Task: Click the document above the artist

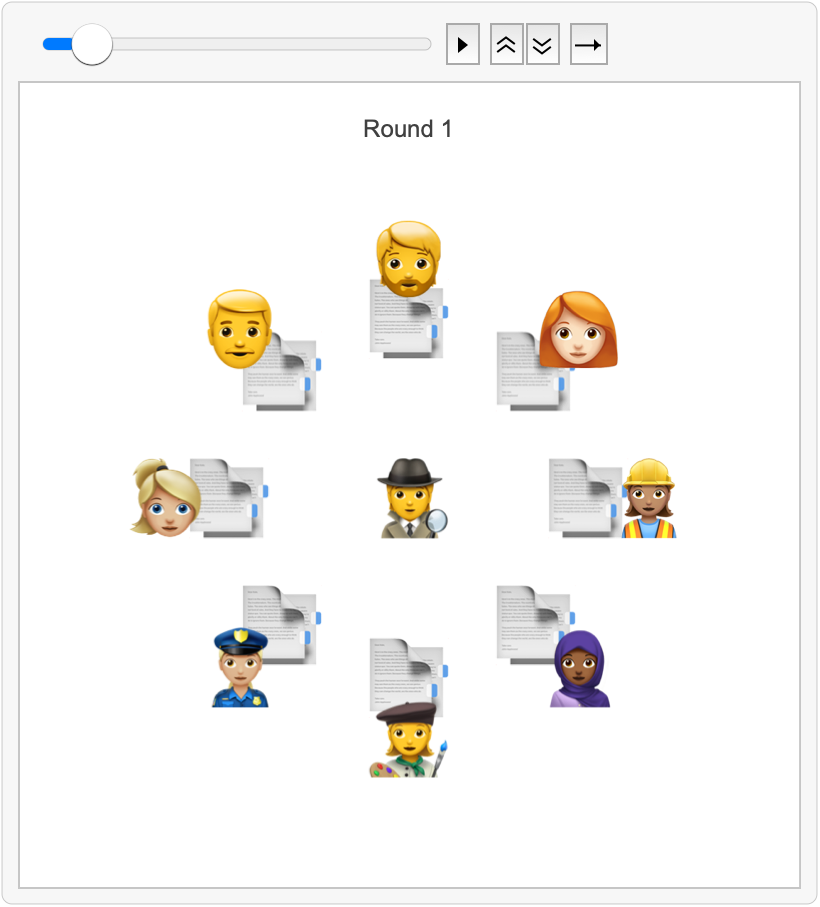Action: [408, 674]
